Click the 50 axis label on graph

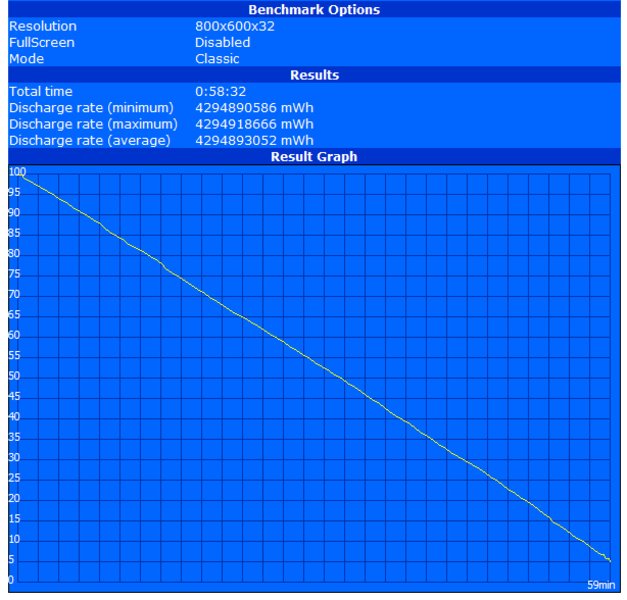14,376
